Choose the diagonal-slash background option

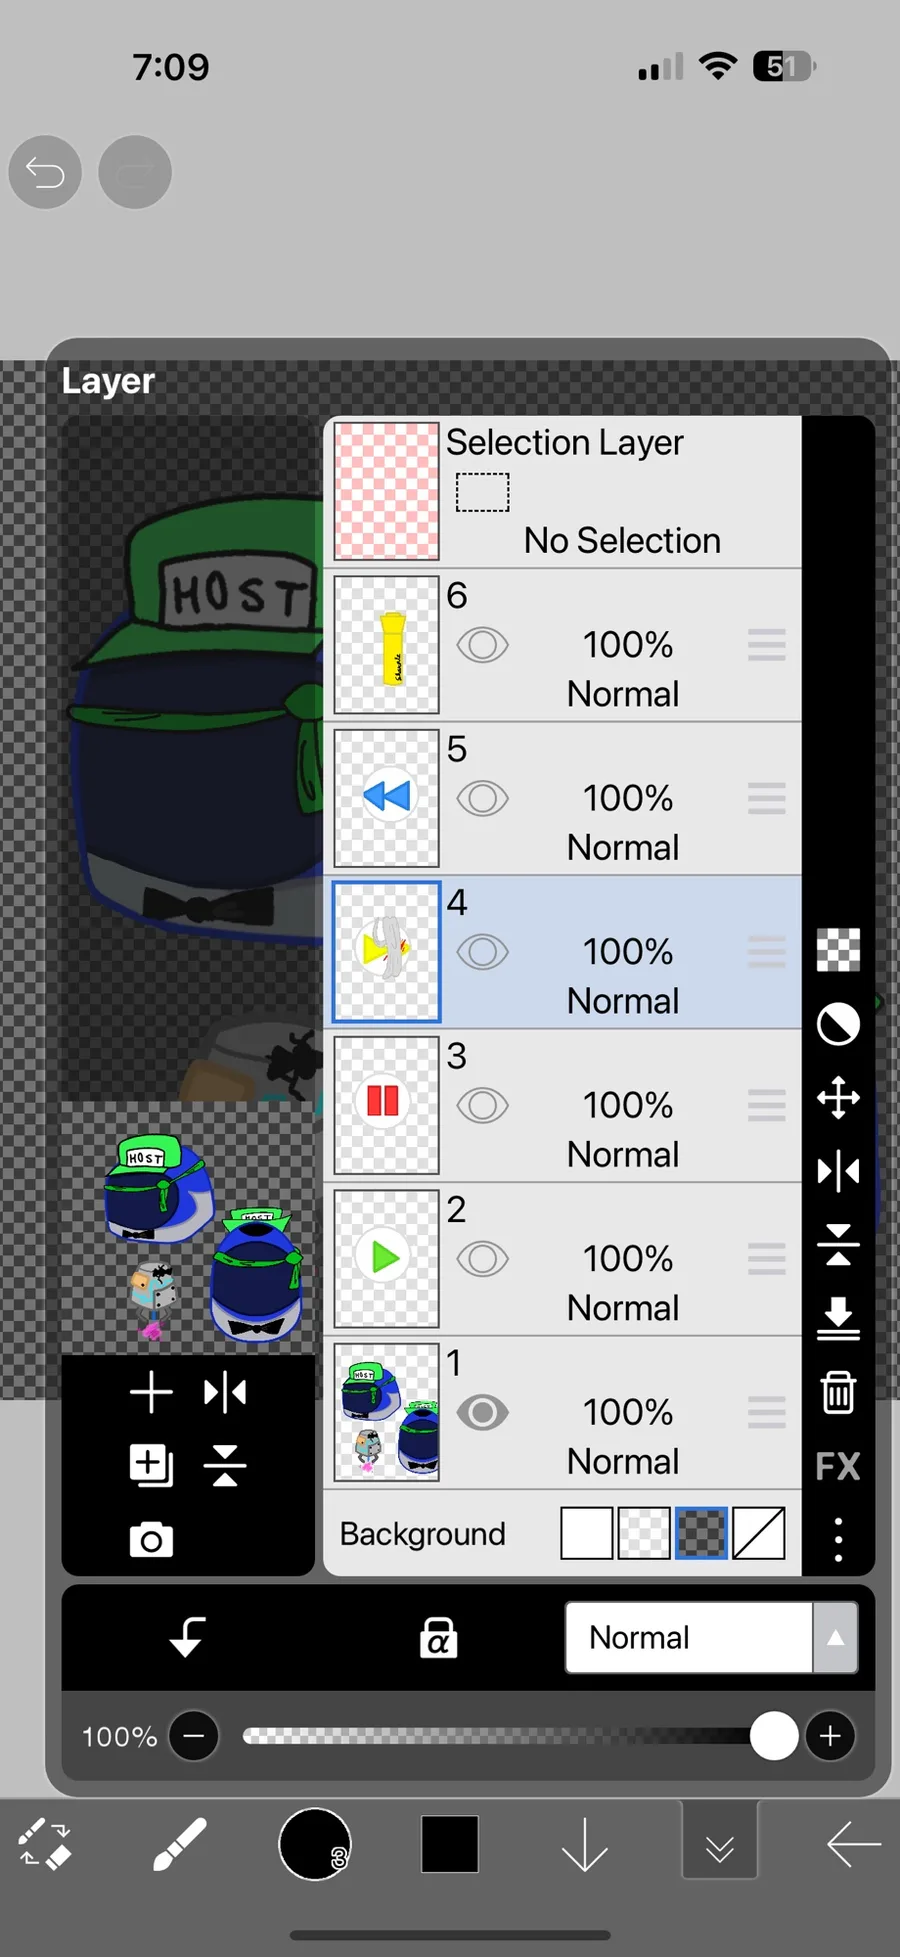click(758, 1533)
